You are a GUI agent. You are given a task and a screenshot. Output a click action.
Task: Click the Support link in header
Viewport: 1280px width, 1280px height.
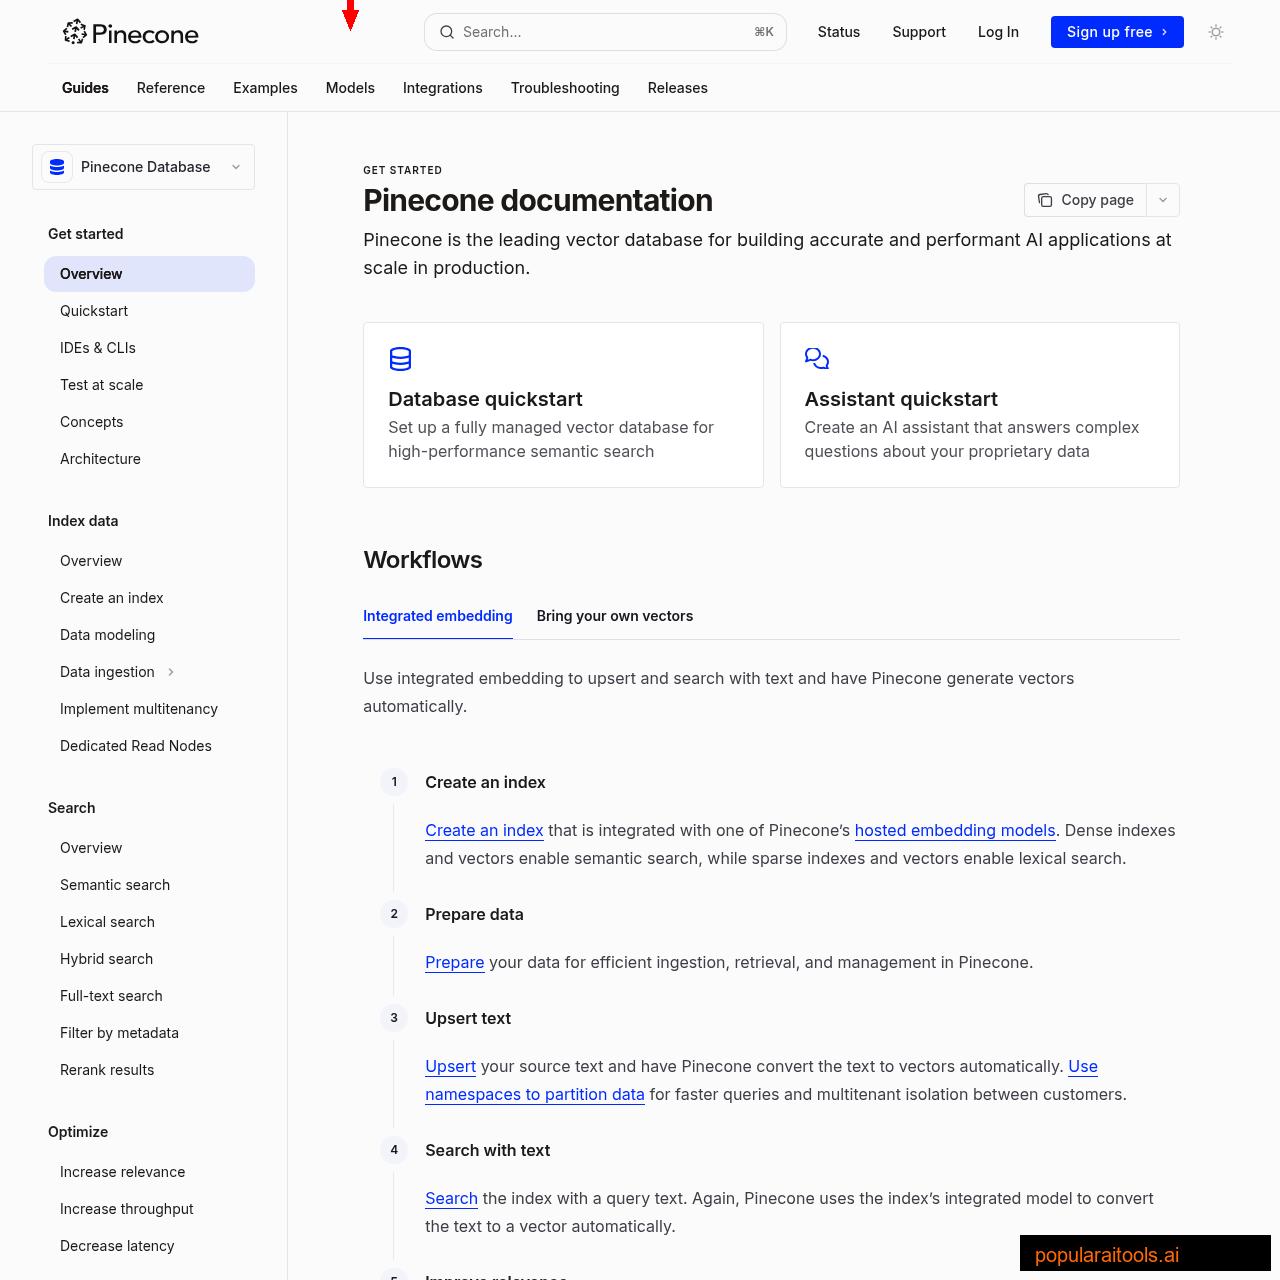919,32
